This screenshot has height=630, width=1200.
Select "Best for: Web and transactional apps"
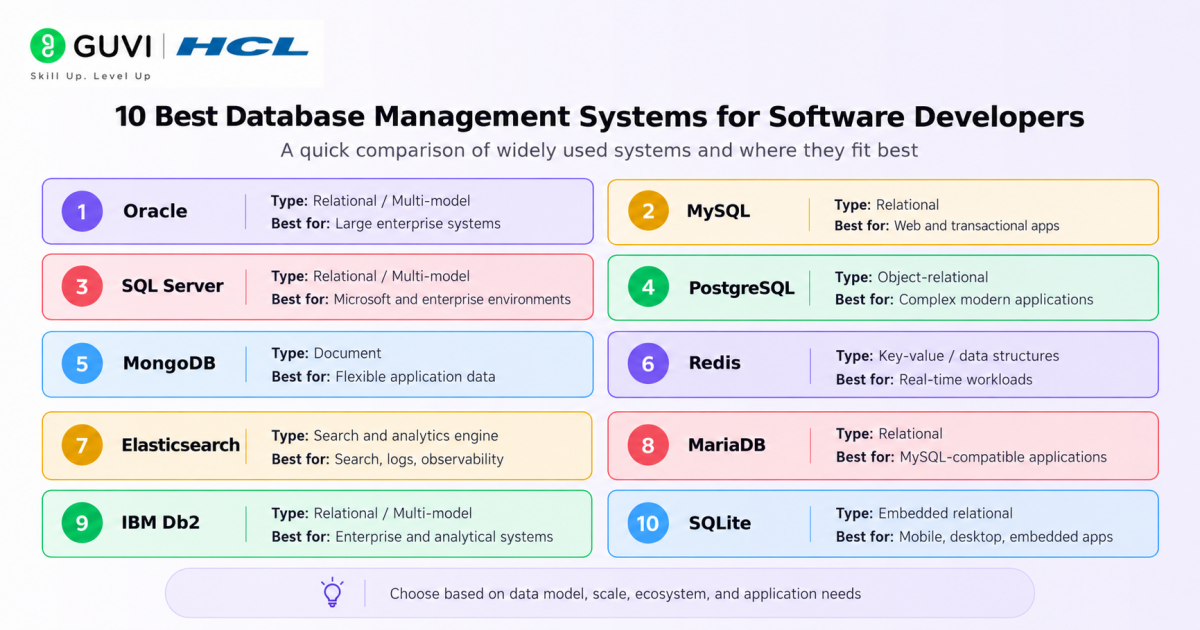pos(947,226)
